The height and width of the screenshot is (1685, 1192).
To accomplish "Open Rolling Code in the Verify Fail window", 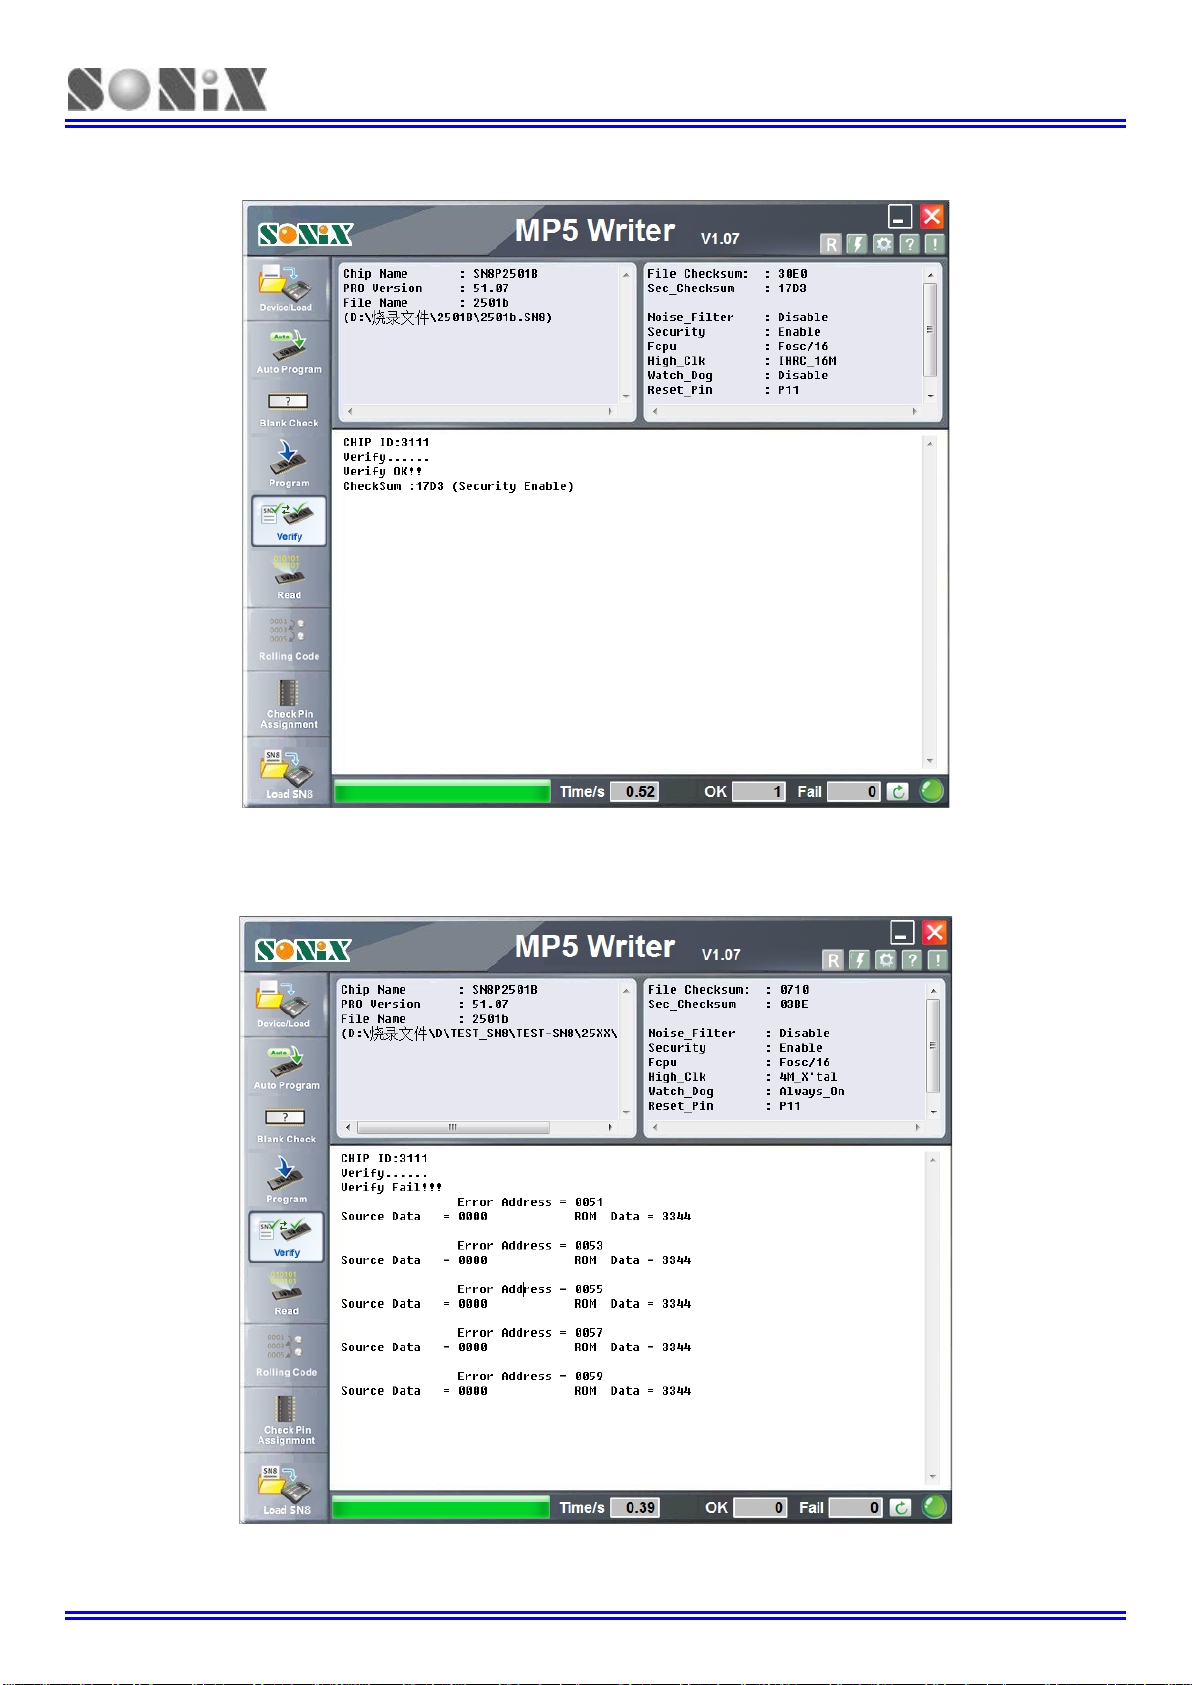I will click(x=286, y=1354).
